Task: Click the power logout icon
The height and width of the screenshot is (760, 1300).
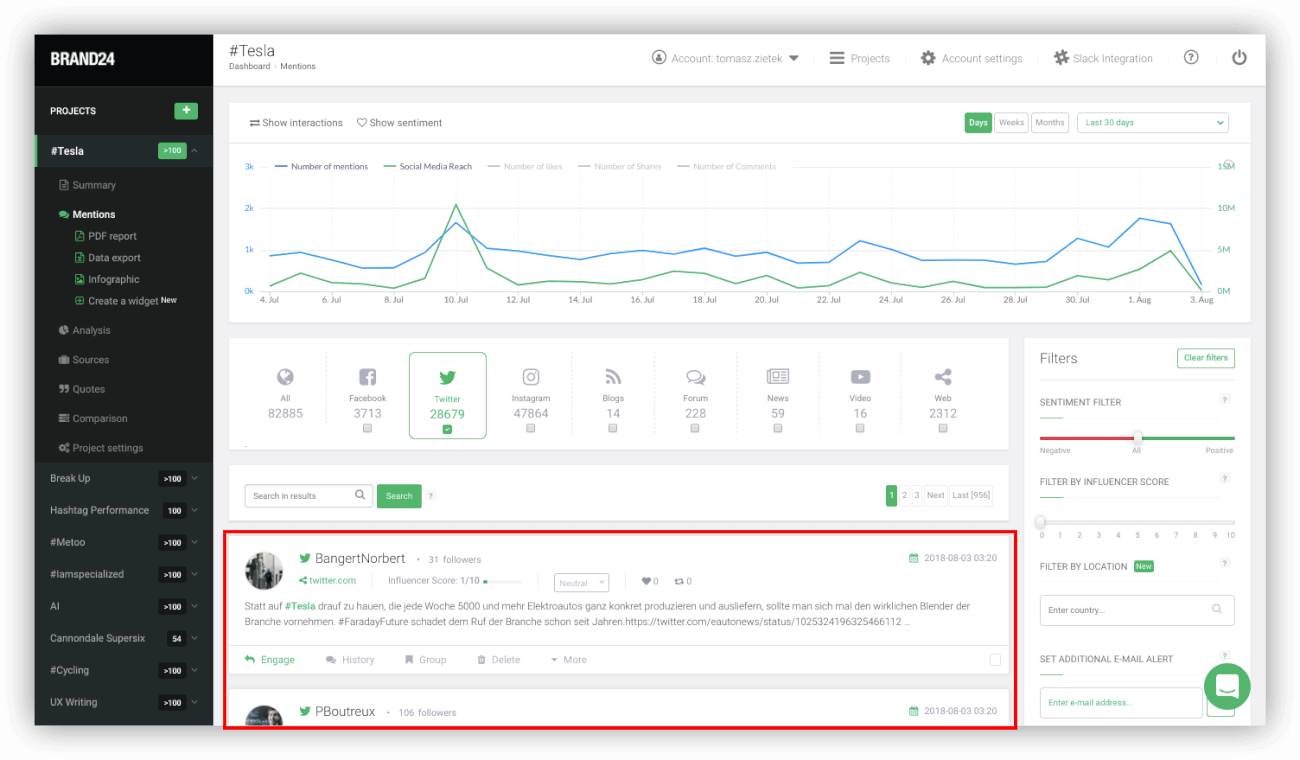Action: tap(1239, 58)
